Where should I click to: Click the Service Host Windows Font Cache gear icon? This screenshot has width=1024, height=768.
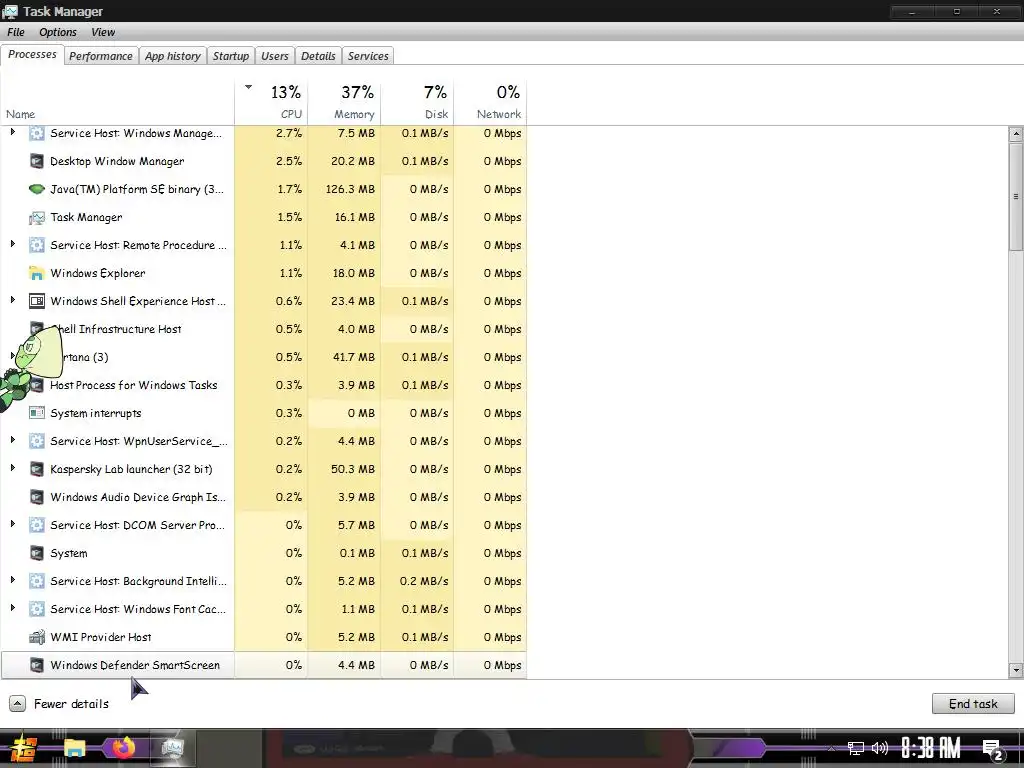coord(37,609)
